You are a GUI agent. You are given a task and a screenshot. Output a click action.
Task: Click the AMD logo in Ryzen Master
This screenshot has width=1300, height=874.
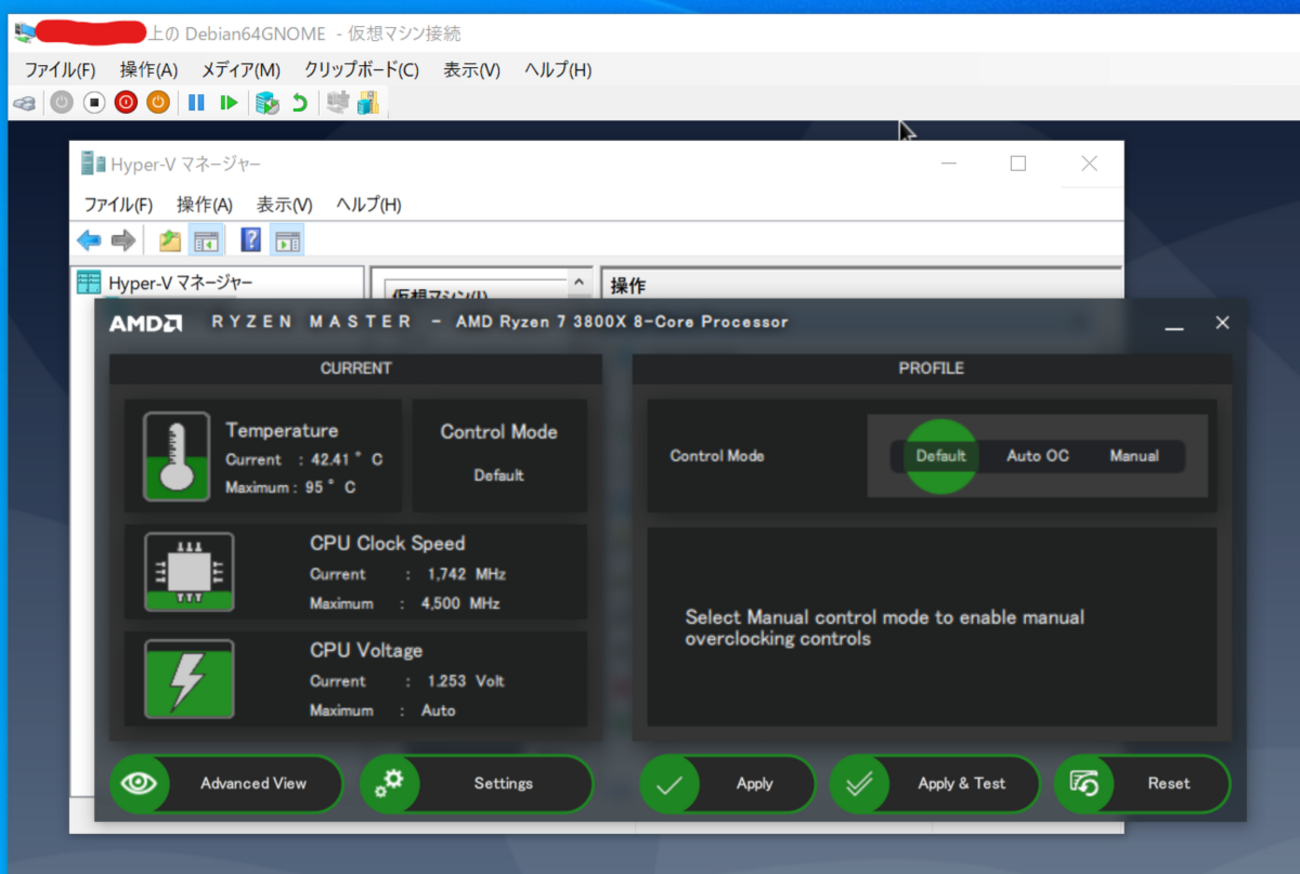(145, 323)
